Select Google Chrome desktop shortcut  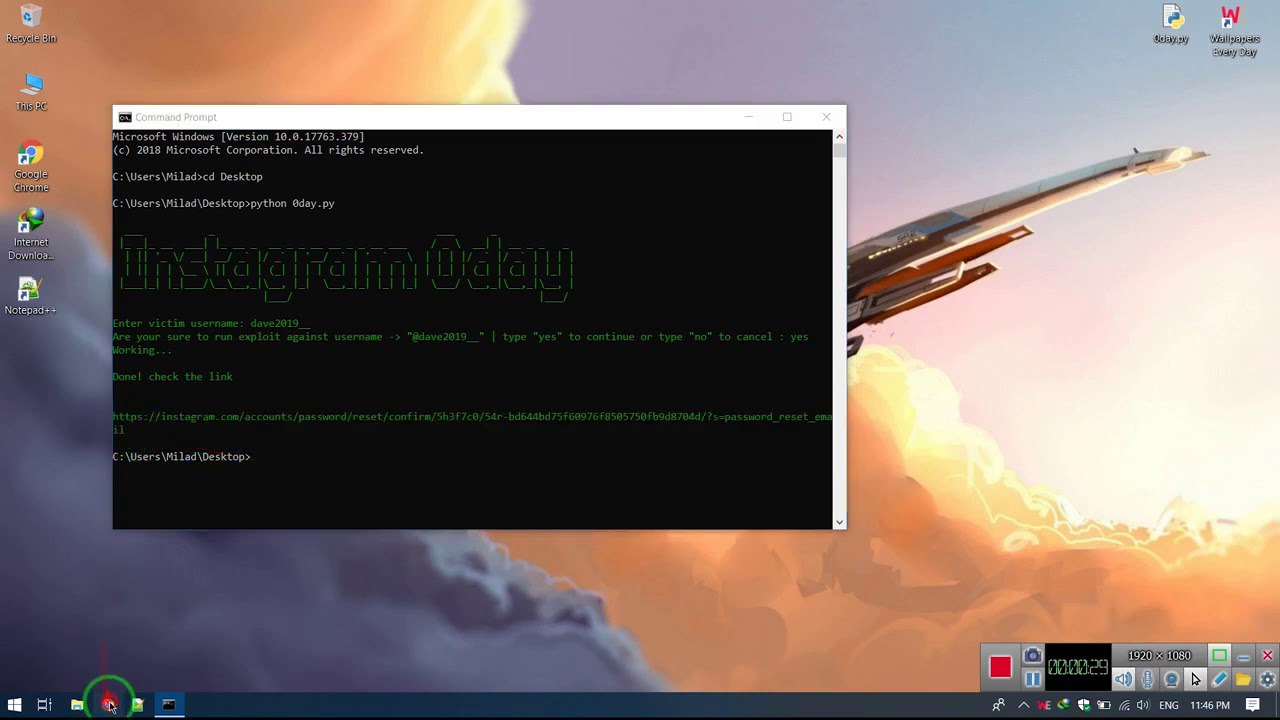pyautogui.click(x=31, y=166)
